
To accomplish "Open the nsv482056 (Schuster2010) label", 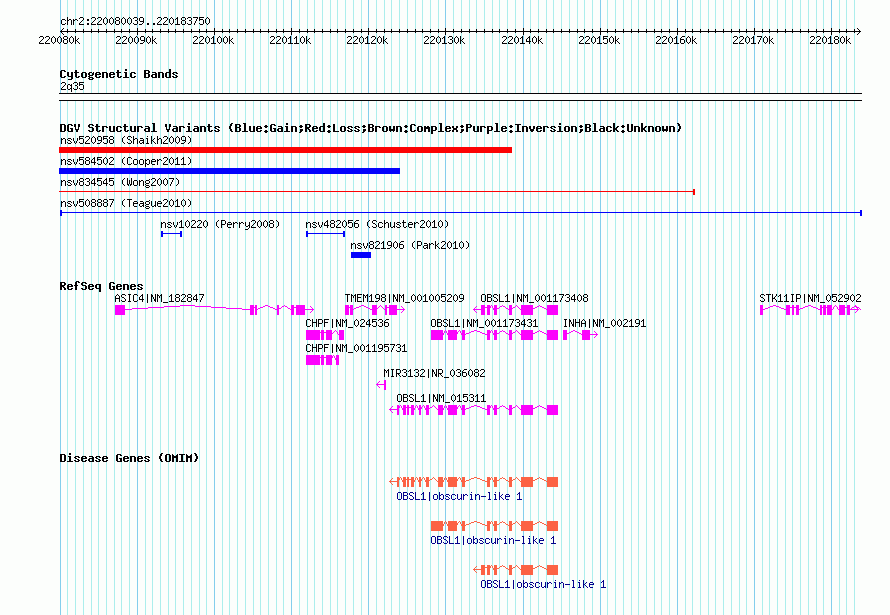I will pyautogui.click(x=377, y=224).
